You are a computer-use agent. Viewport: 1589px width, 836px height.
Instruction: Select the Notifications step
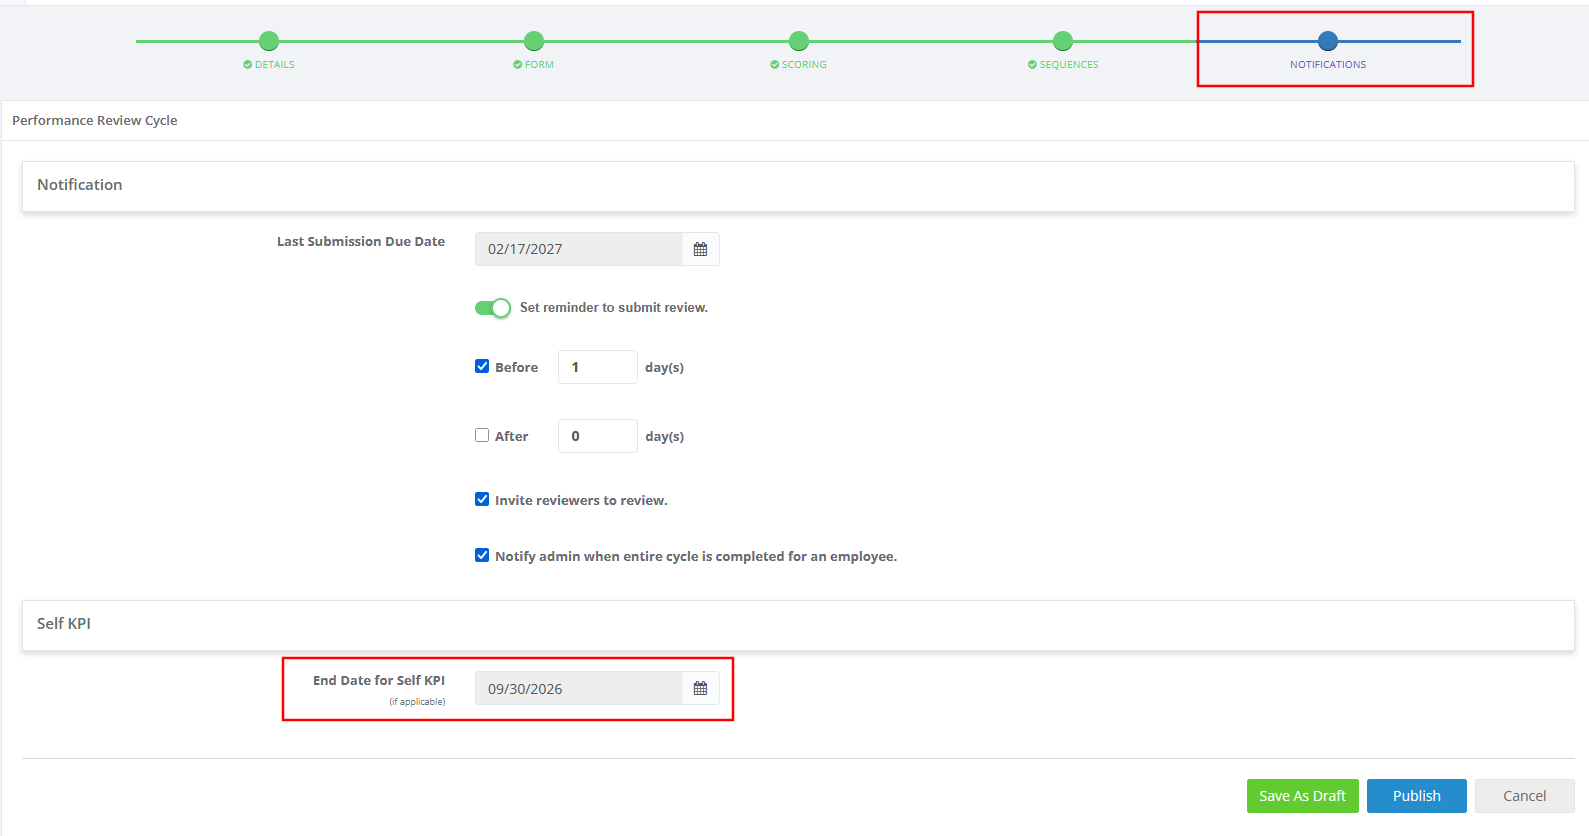point(1328,50)
